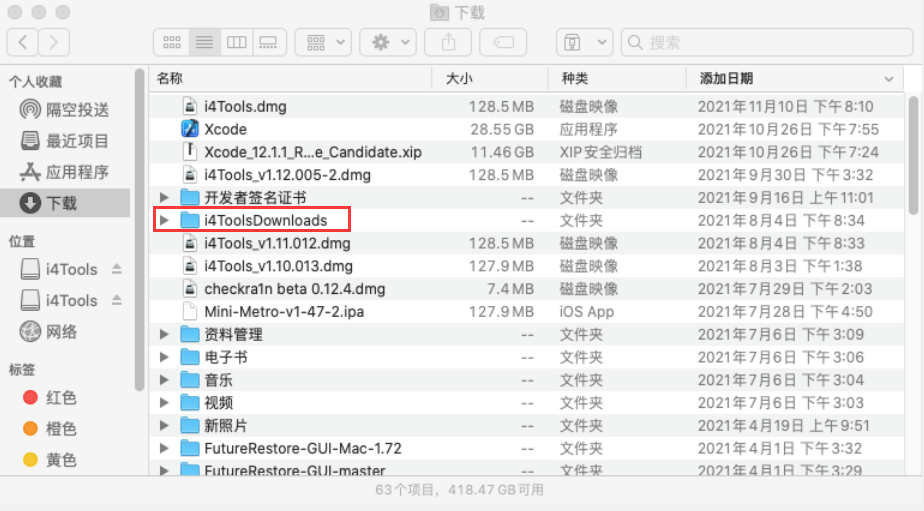Click the Edit Tags toolbar button

(503, 42)
